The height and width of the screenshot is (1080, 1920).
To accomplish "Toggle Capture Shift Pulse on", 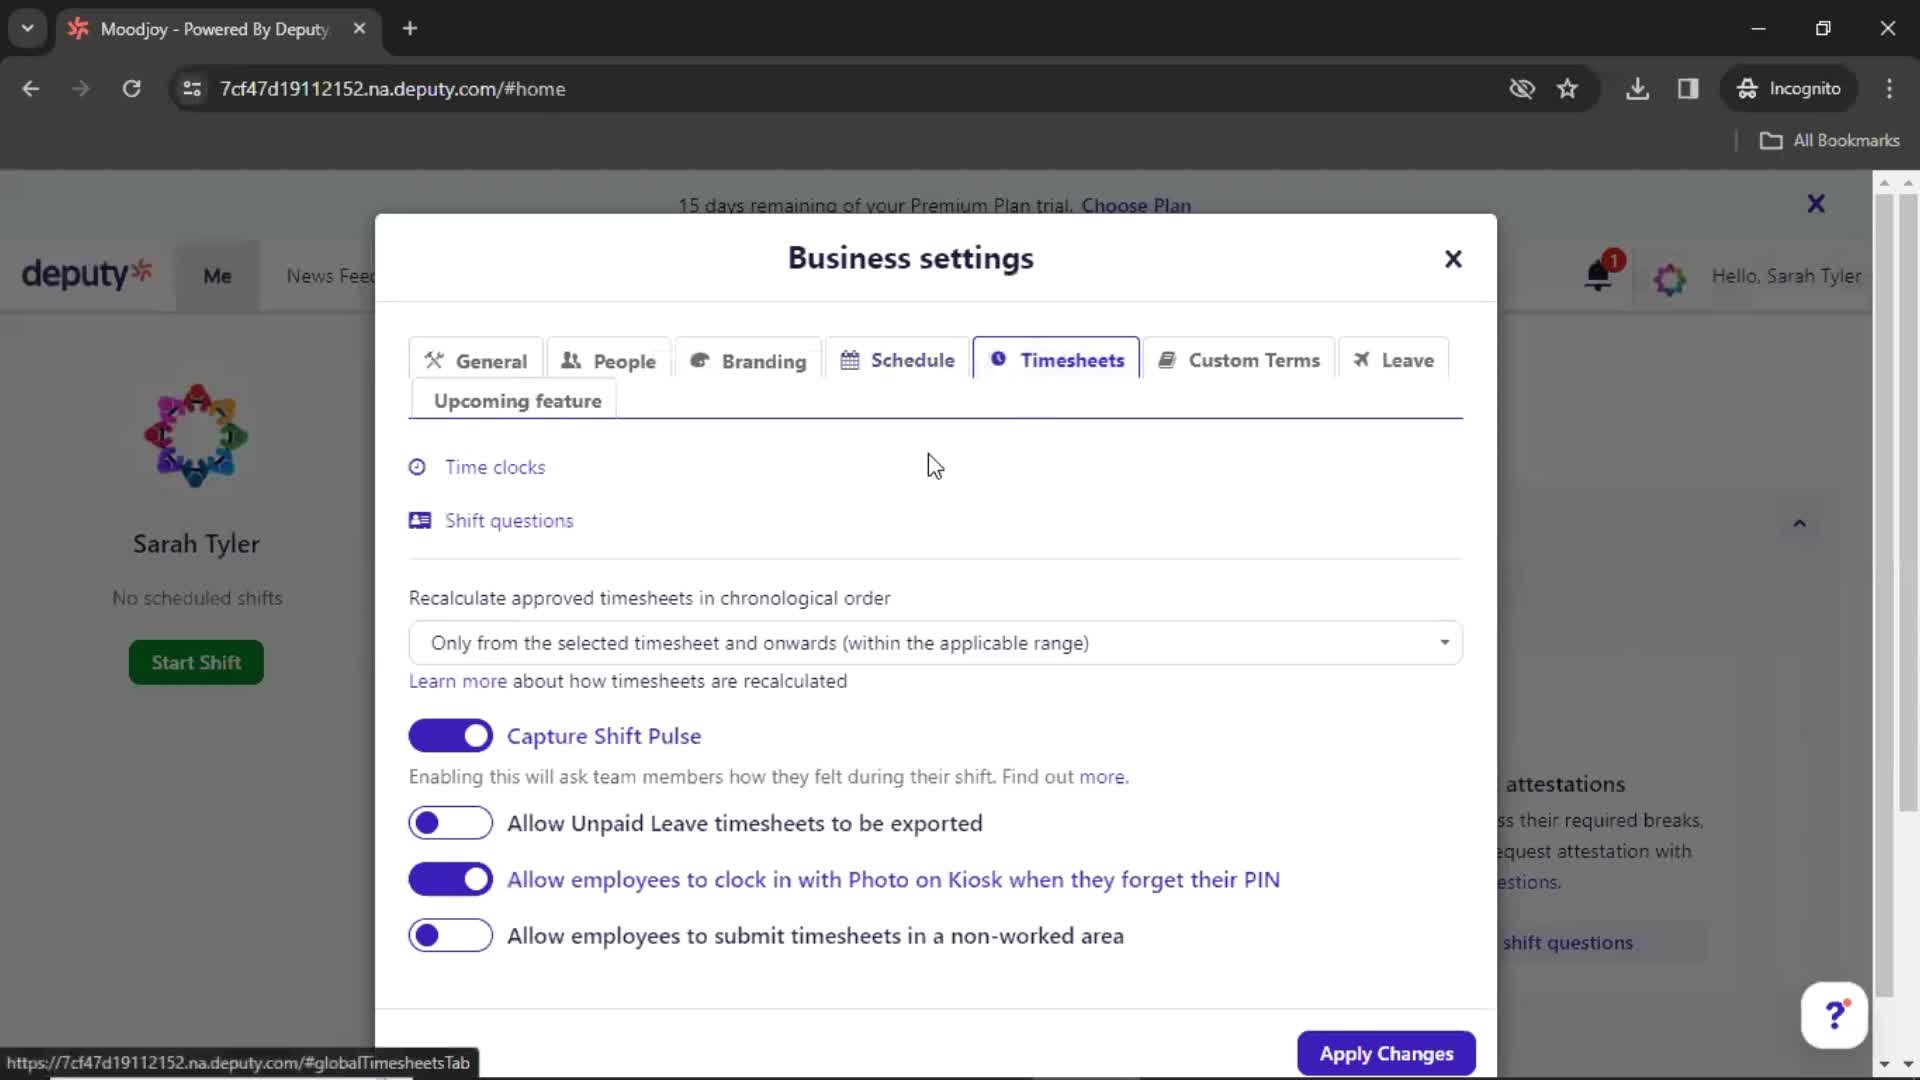I will (450, 736).
